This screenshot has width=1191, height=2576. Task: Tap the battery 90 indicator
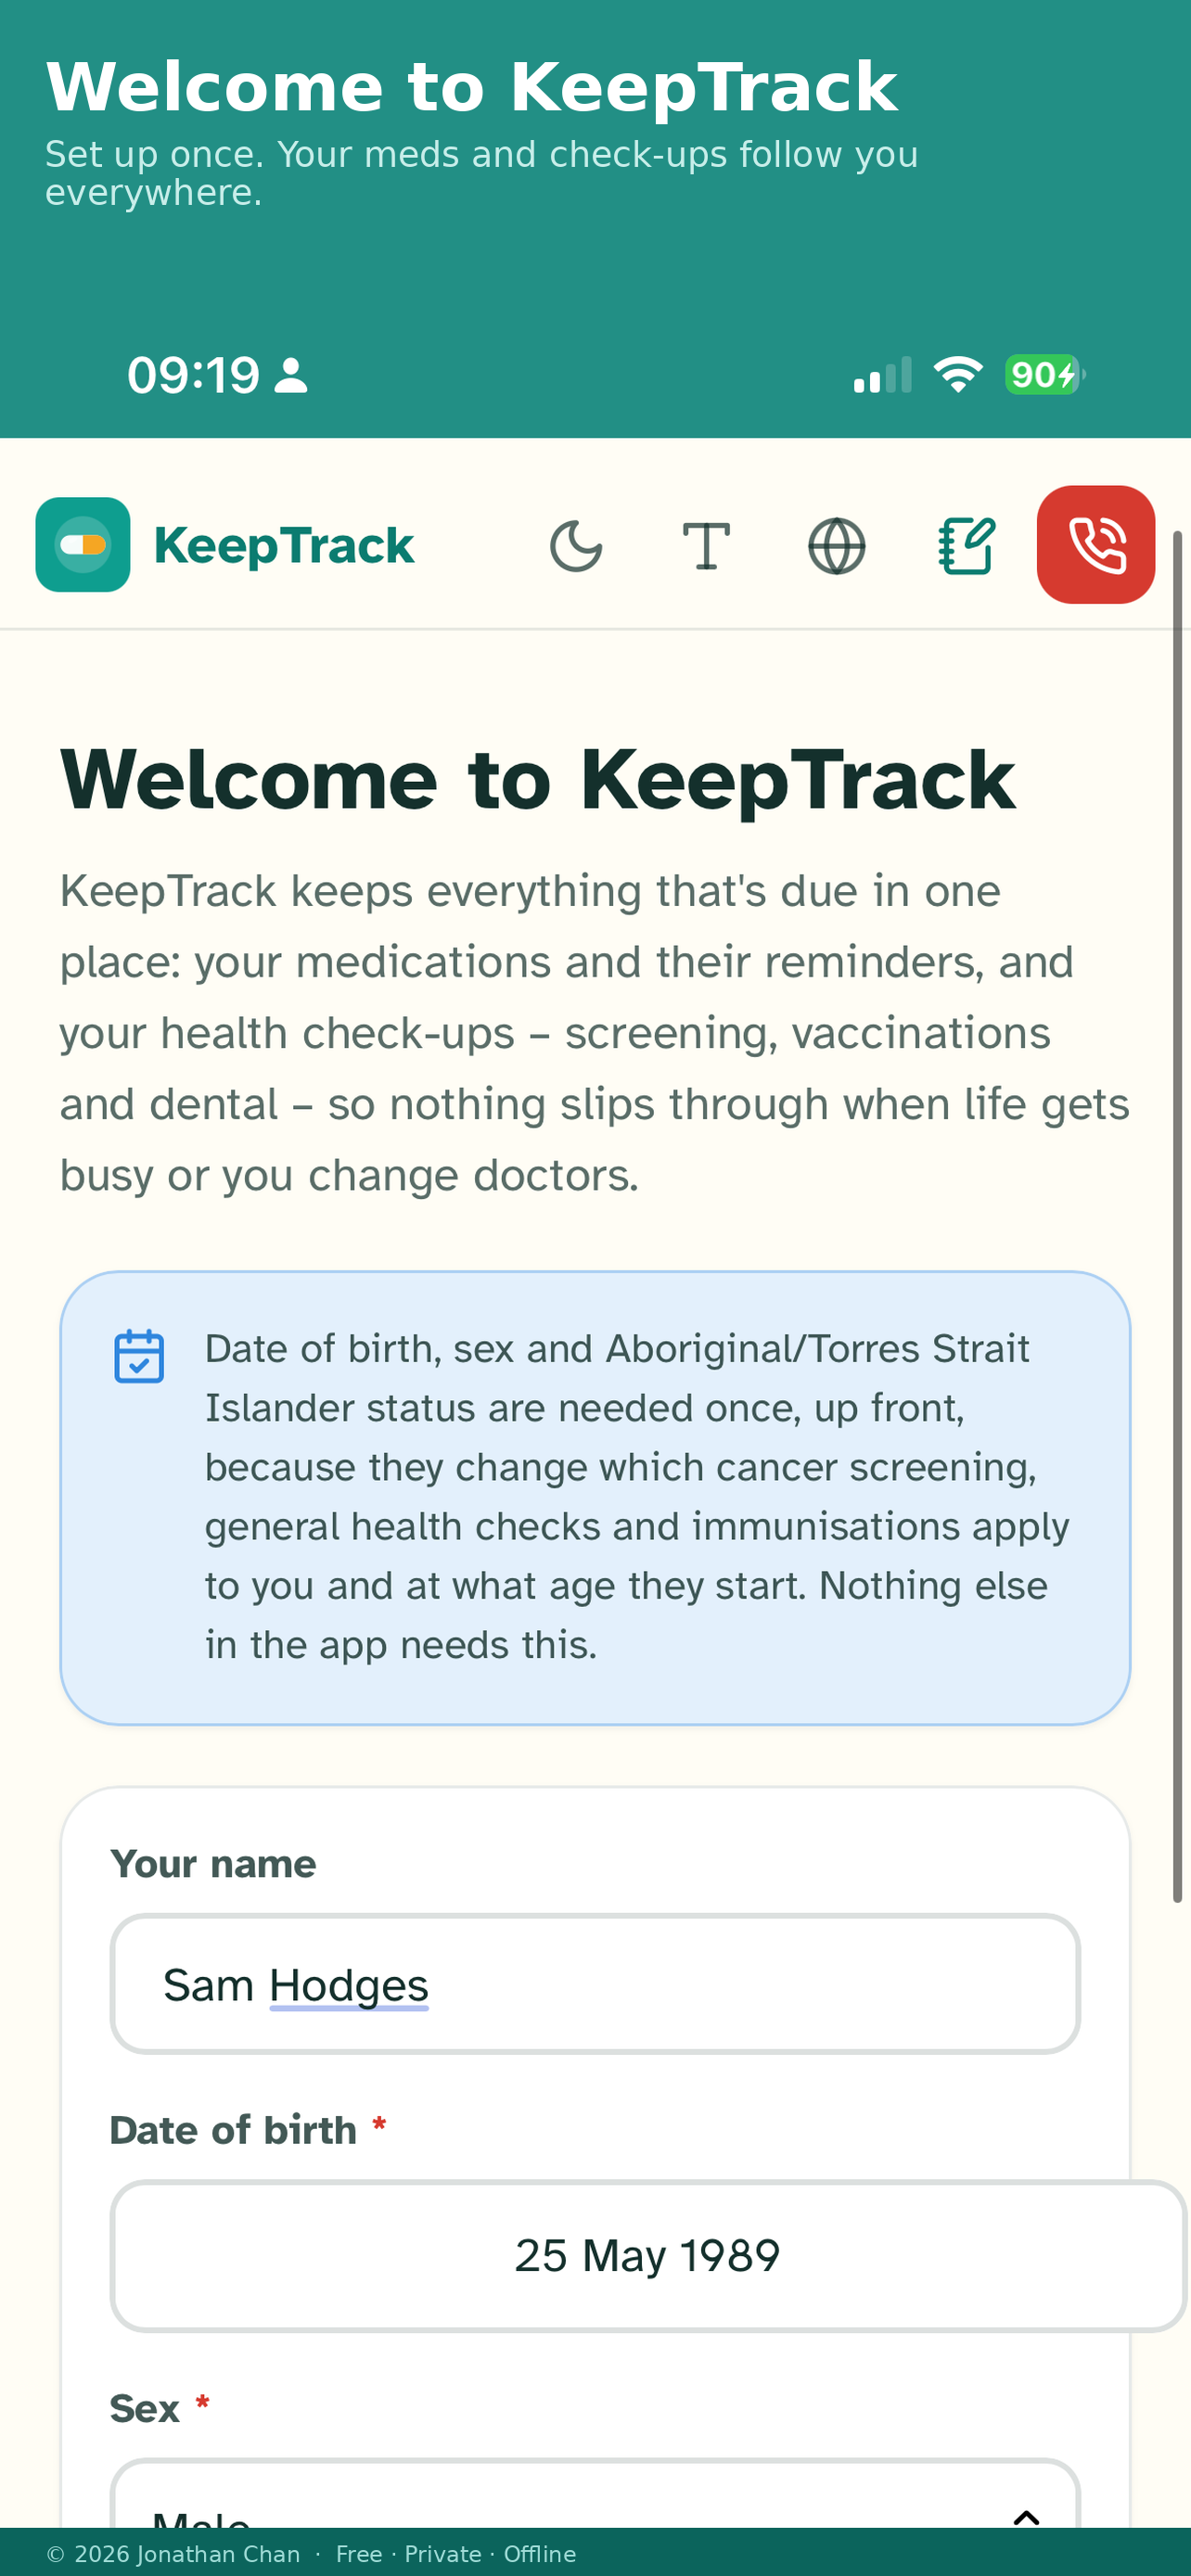pos(1044,375)
